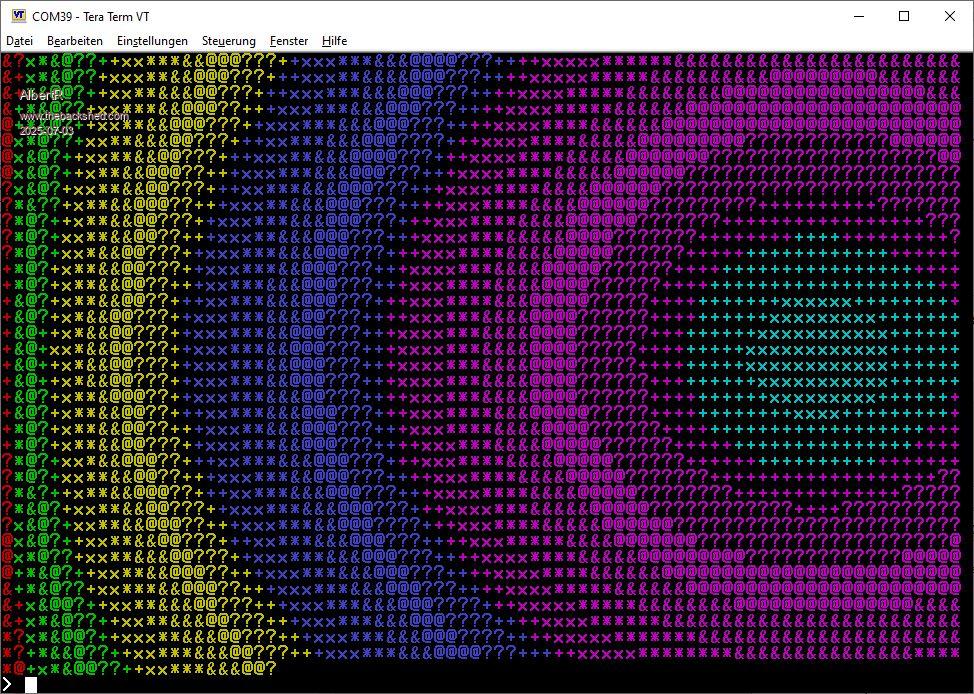Open the Datei menu
Screen dimensions: 974x694
(20, 41)
